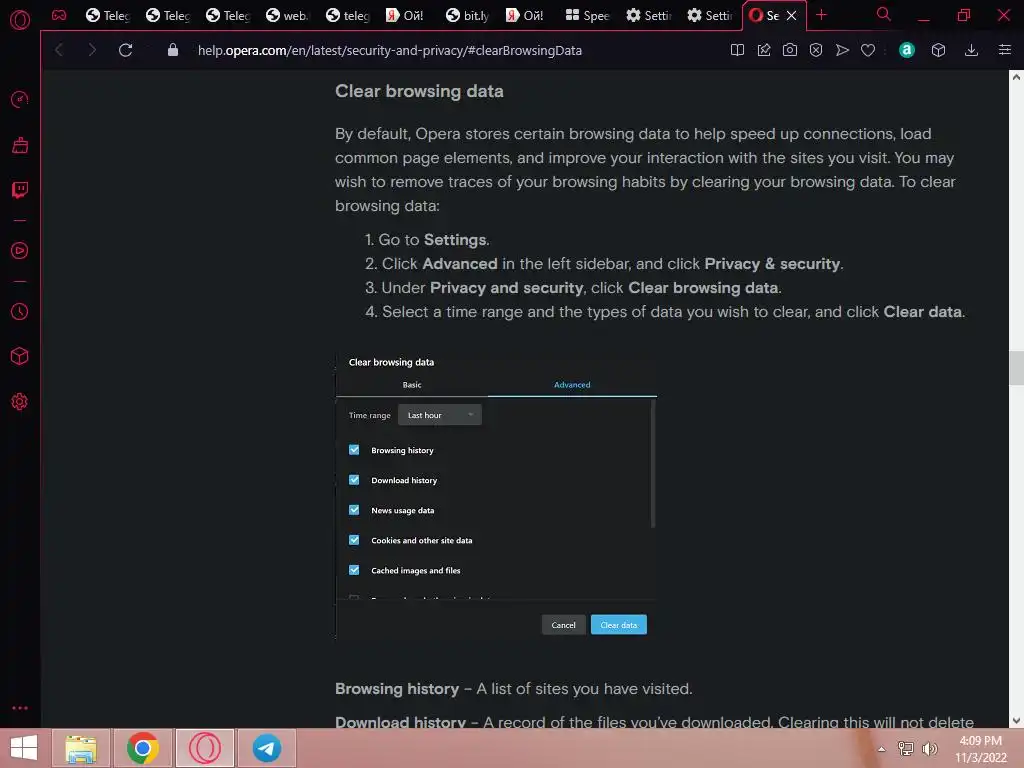Open Easy Setup sliders icon
This screenshot has width=1024, height=768.
[1005, 50]
